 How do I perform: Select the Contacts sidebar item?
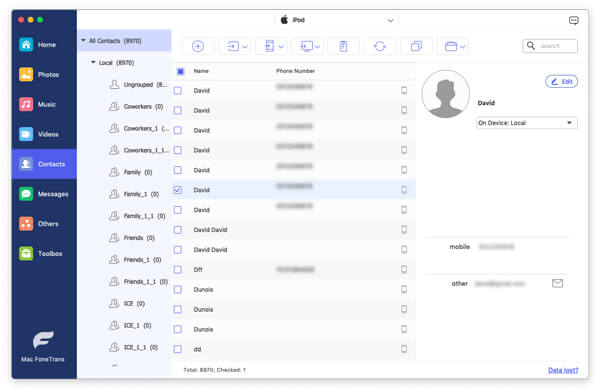pos(44,164)
